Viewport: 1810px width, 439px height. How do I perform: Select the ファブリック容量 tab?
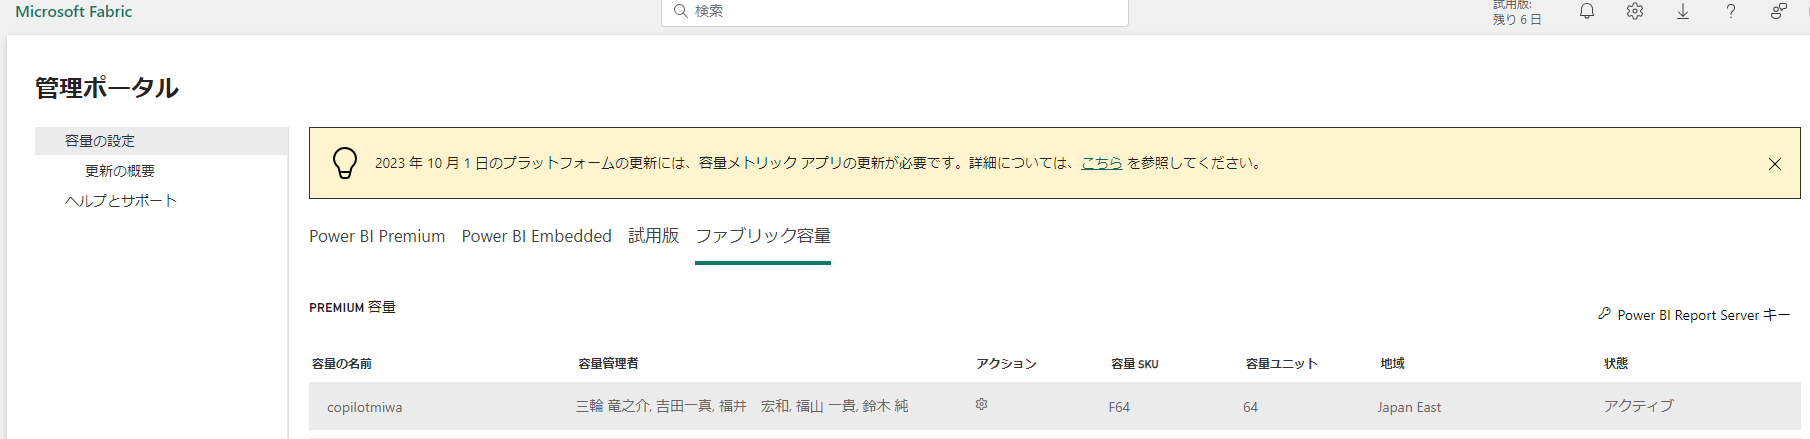(763, 236)
